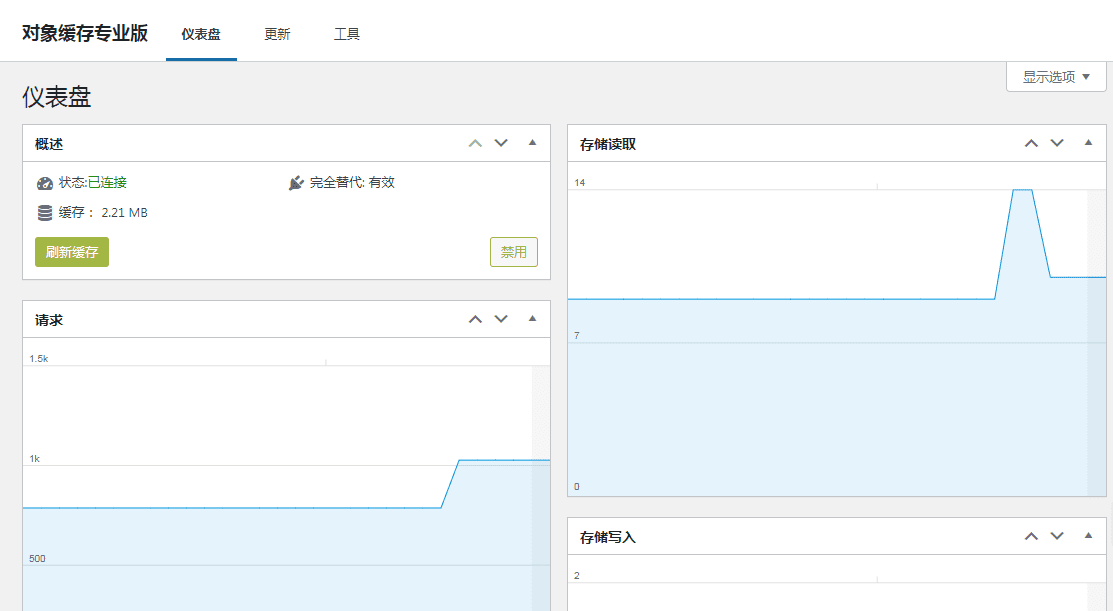This screenshot has width=1113, height=611.
Task: Move the 概述 panel down
Action: click(501, 143)
